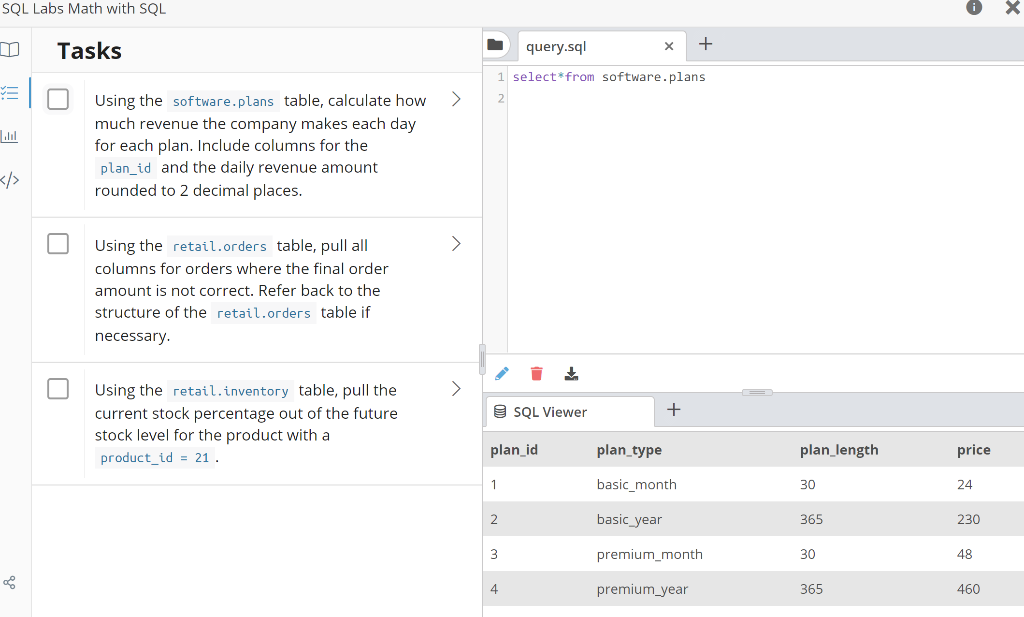Check the software.plans daily revenue task
Screen dimensions: 1024x617
click(58, 99)
